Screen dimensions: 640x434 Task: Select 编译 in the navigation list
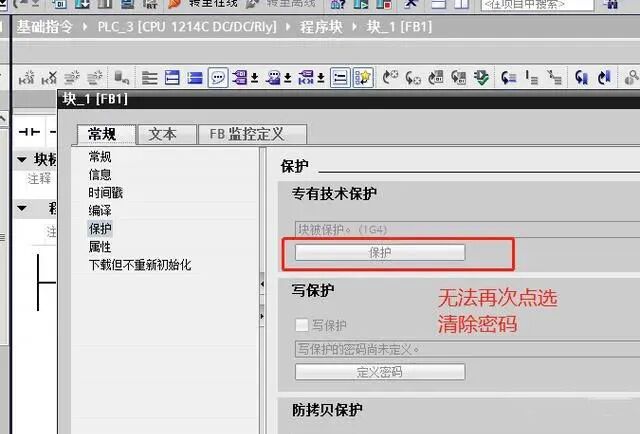coord(100,211)
